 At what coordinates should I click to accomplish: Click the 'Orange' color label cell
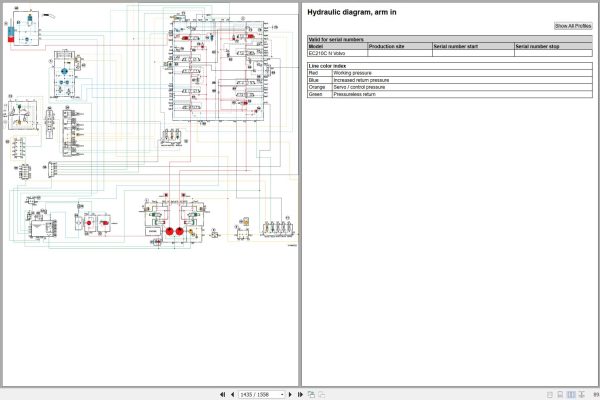[x=320, y=87]
